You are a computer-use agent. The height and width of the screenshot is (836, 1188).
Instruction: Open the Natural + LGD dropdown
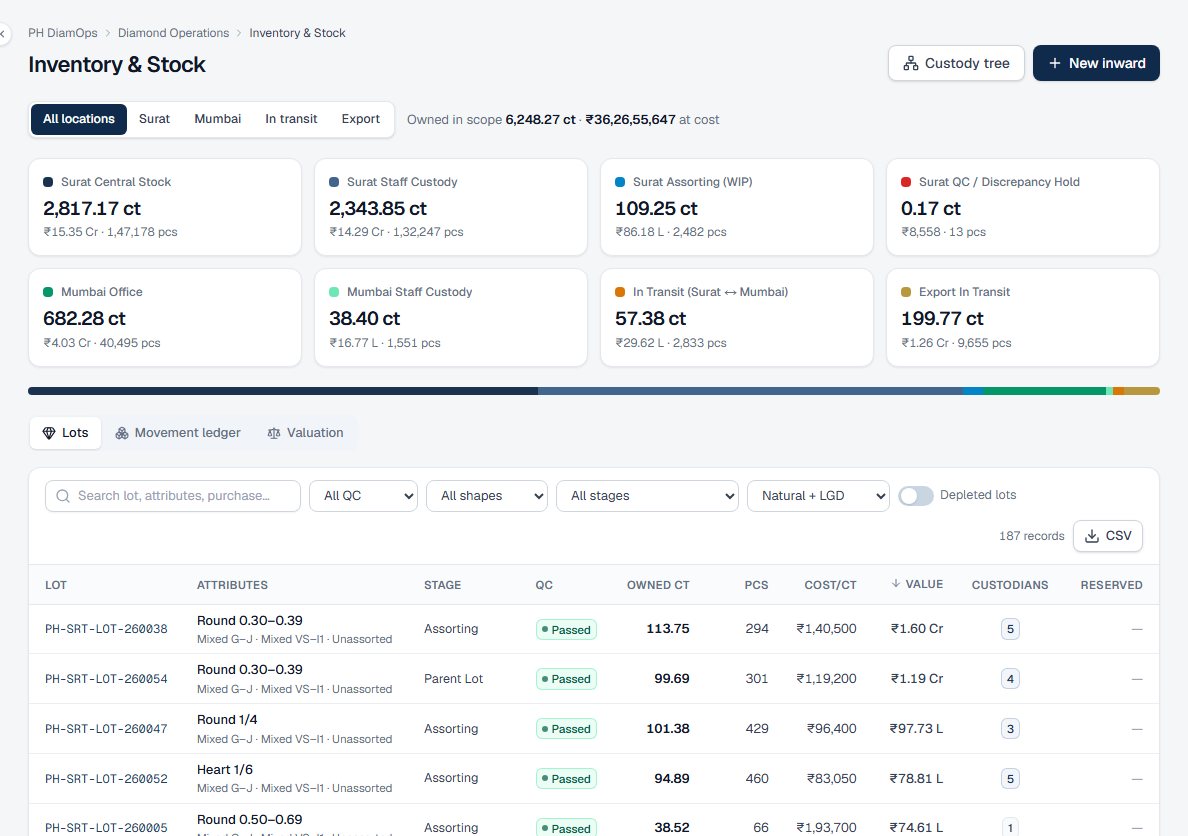(818, 496)
